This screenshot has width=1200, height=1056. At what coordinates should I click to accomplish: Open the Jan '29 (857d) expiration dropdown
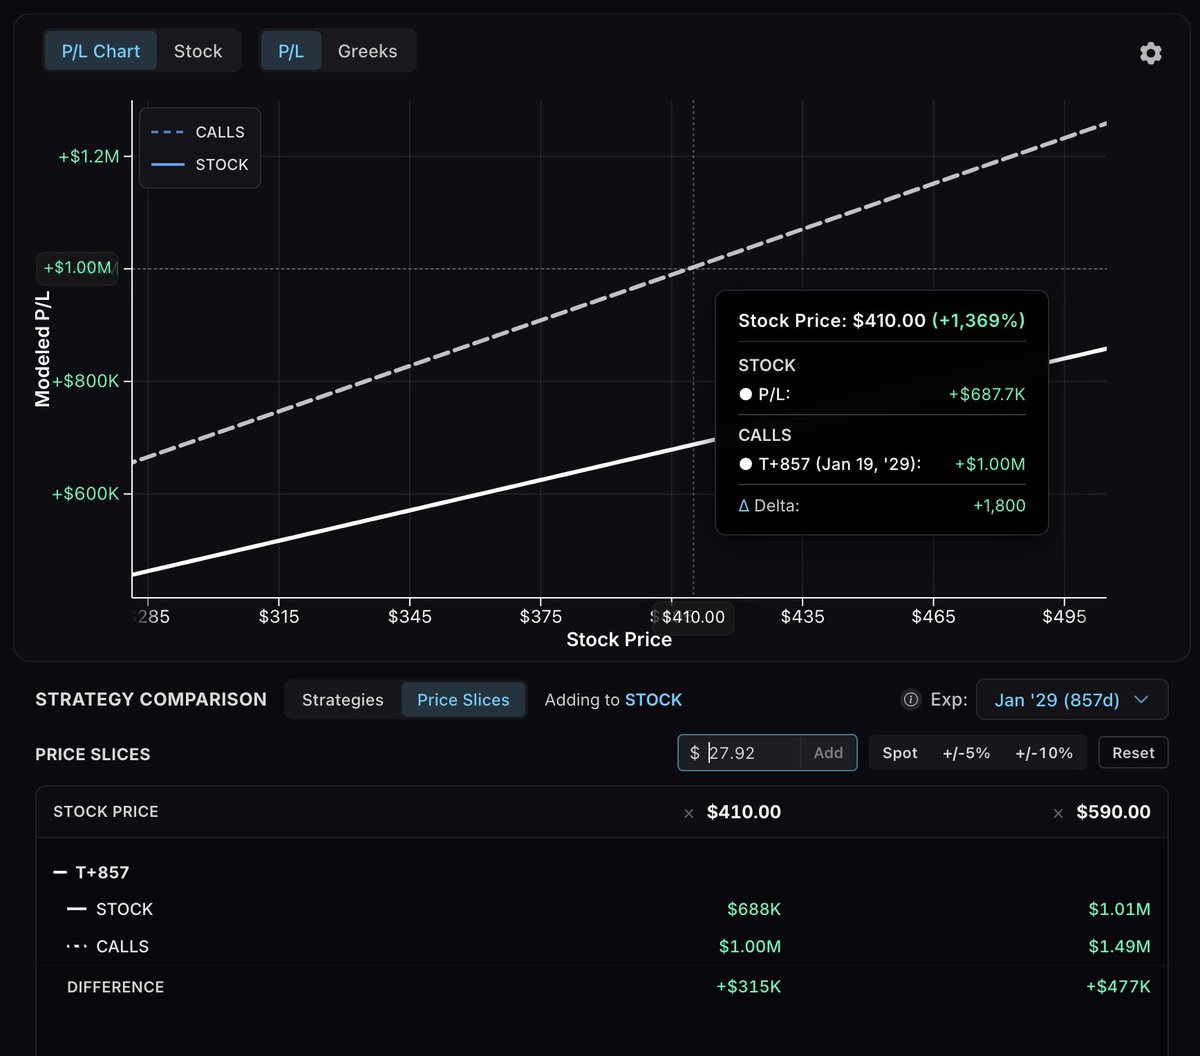click(x=1072, y=700)
